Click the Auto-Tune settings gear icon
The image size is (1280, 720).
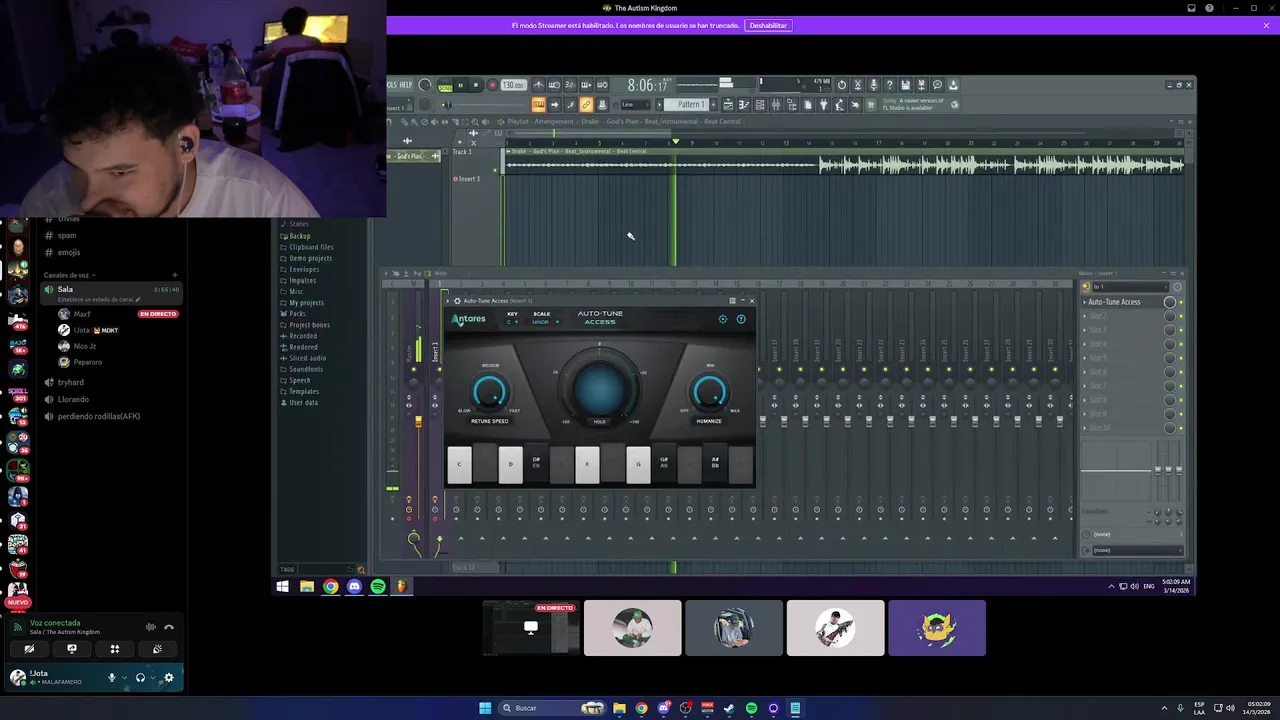[723, 319]
